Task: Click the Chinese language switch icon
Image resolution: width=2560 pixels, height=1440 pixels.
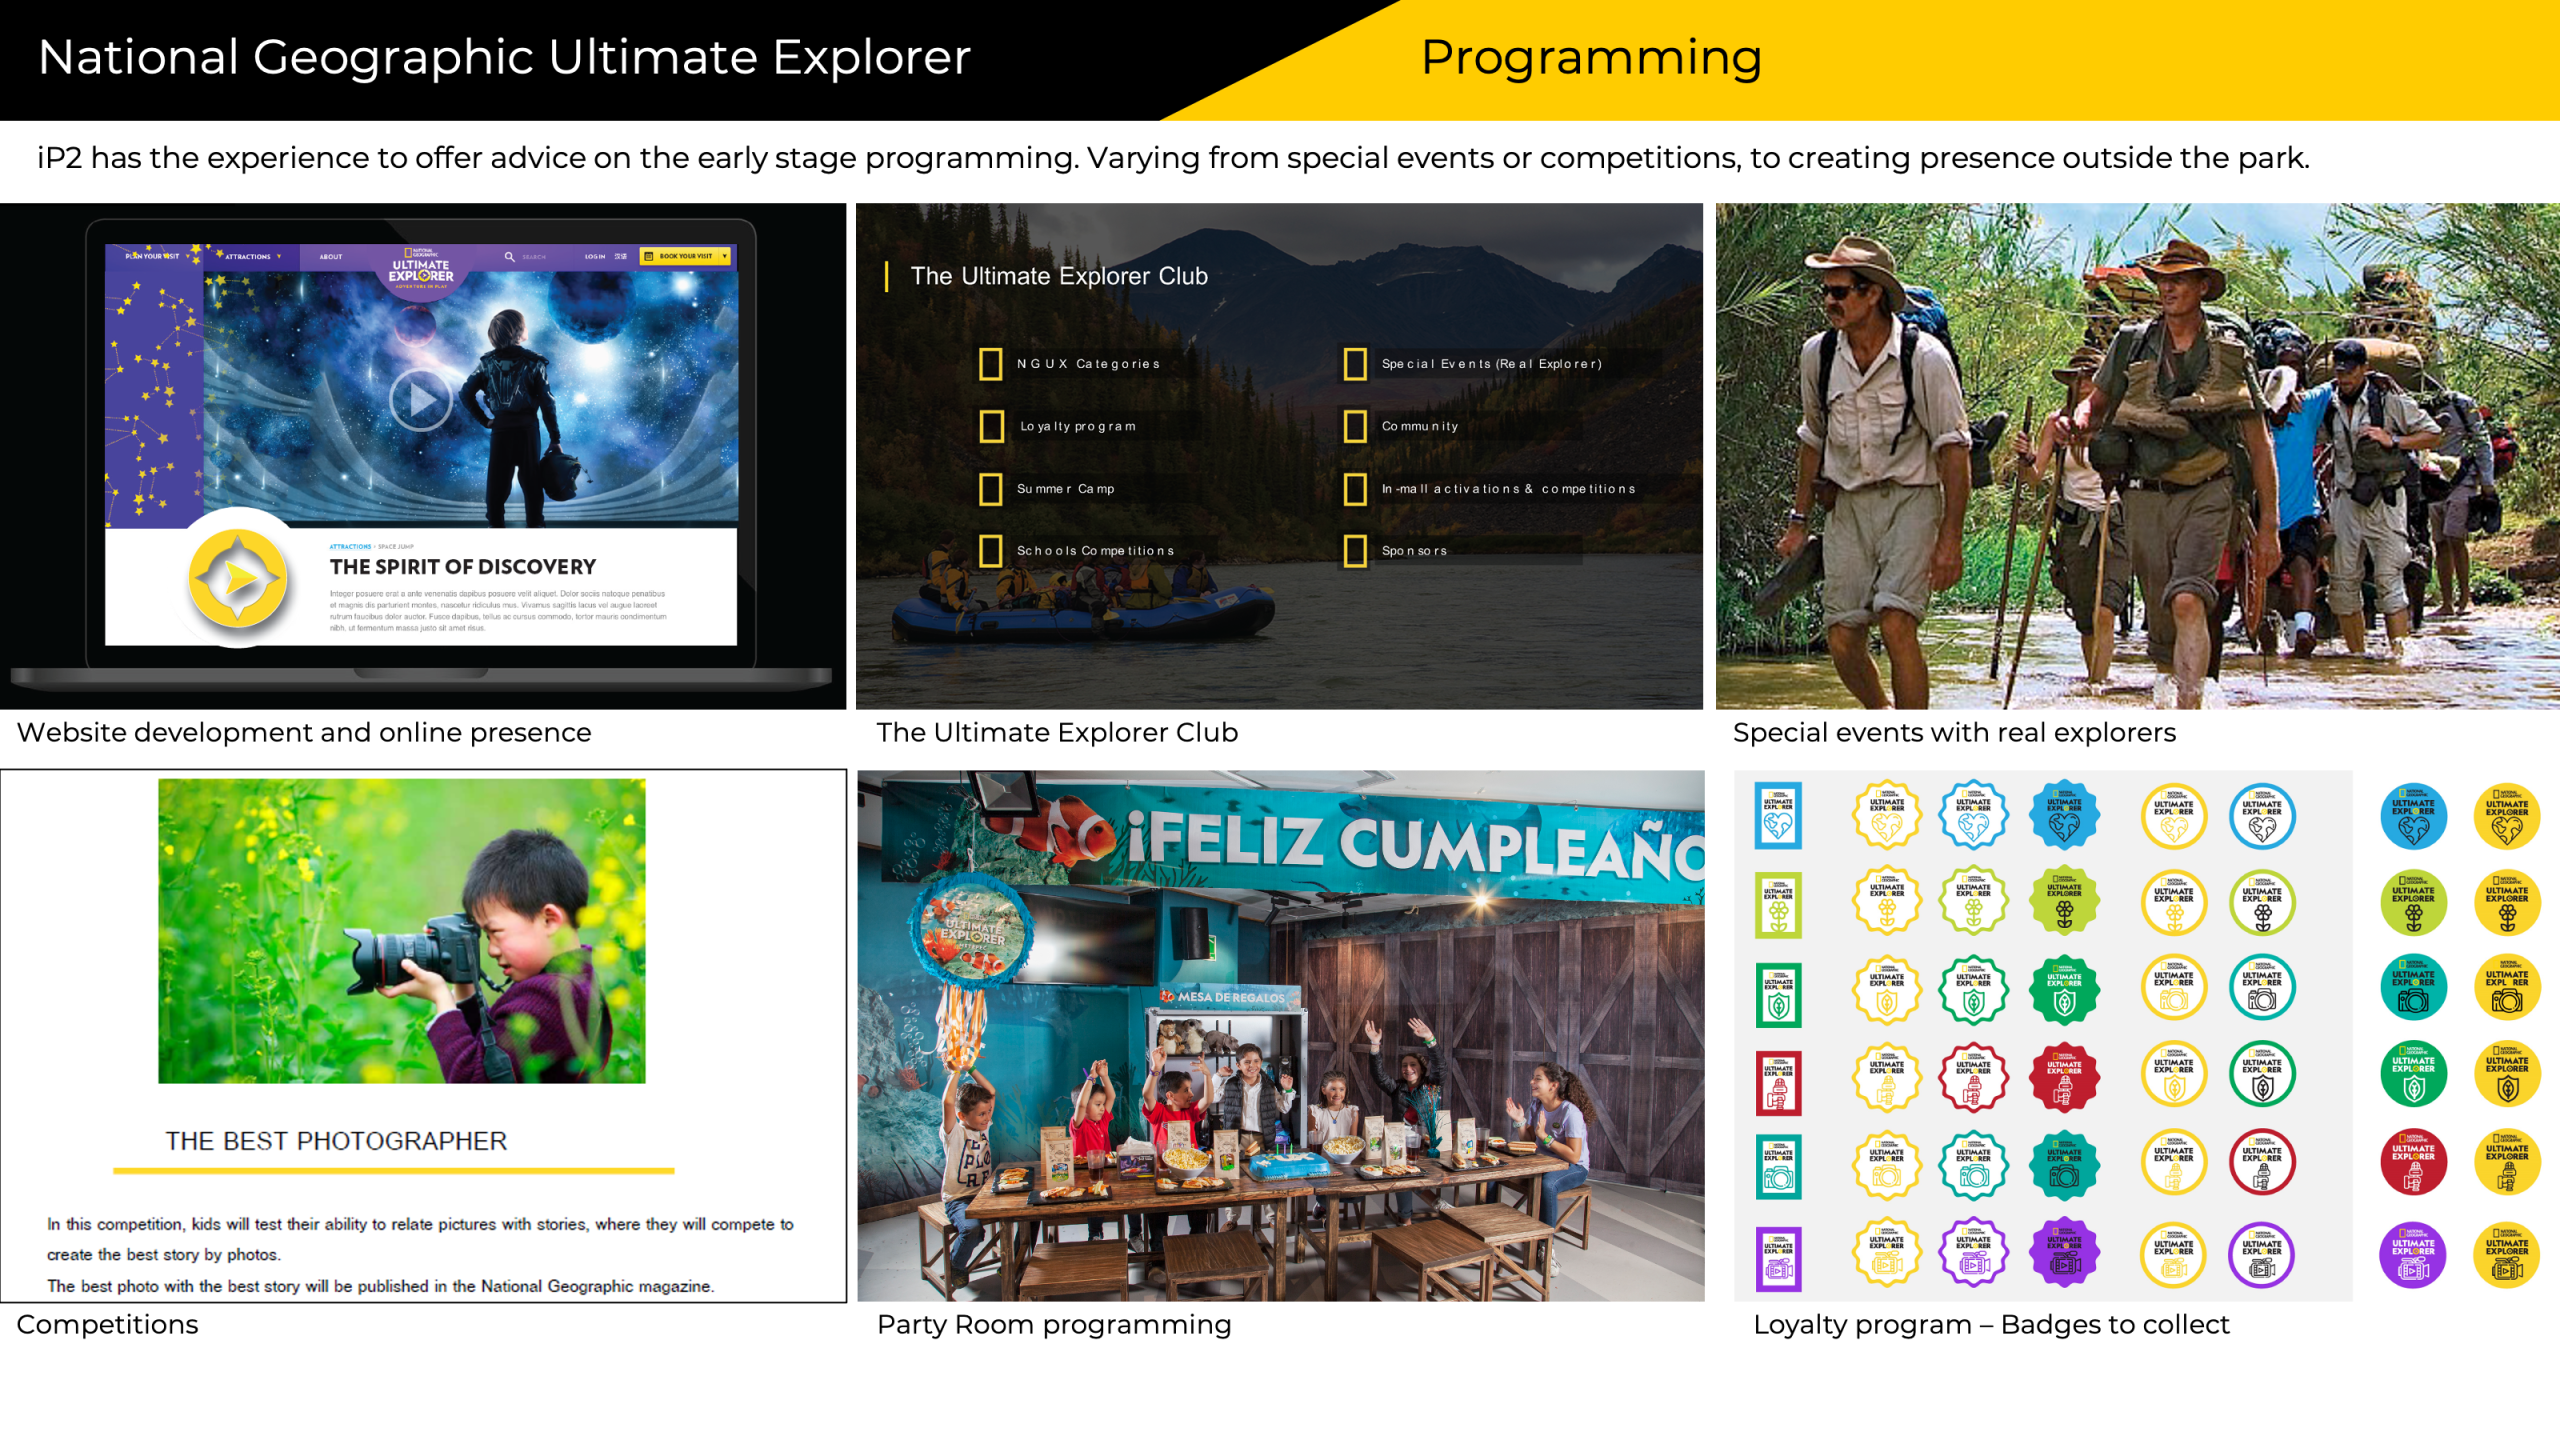Action: (x=620, y=256)
